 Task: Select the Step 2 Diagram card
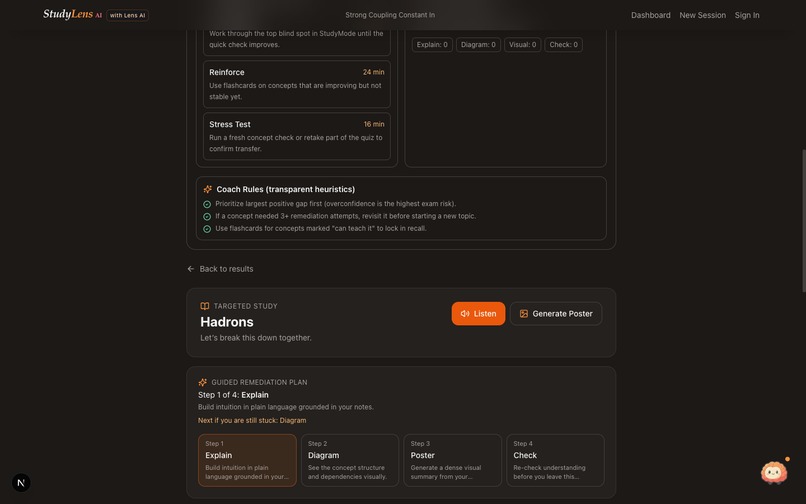click(350, 460)
